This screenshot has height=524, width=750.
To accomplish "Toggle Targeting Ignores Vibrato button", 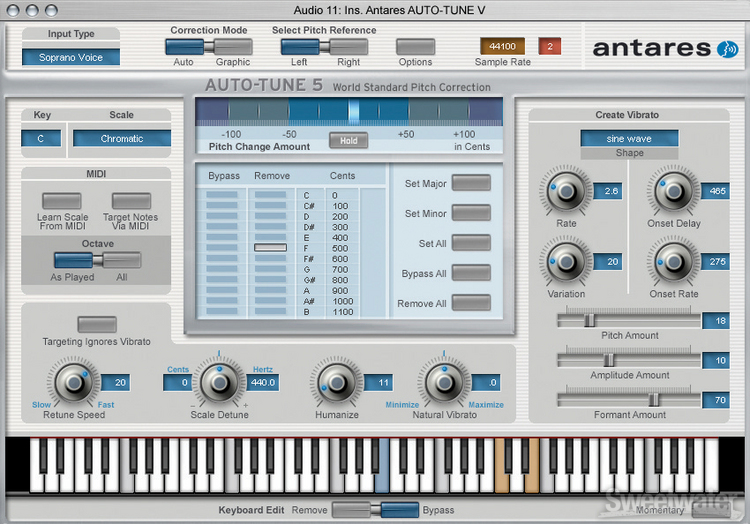I will point(97,324).
